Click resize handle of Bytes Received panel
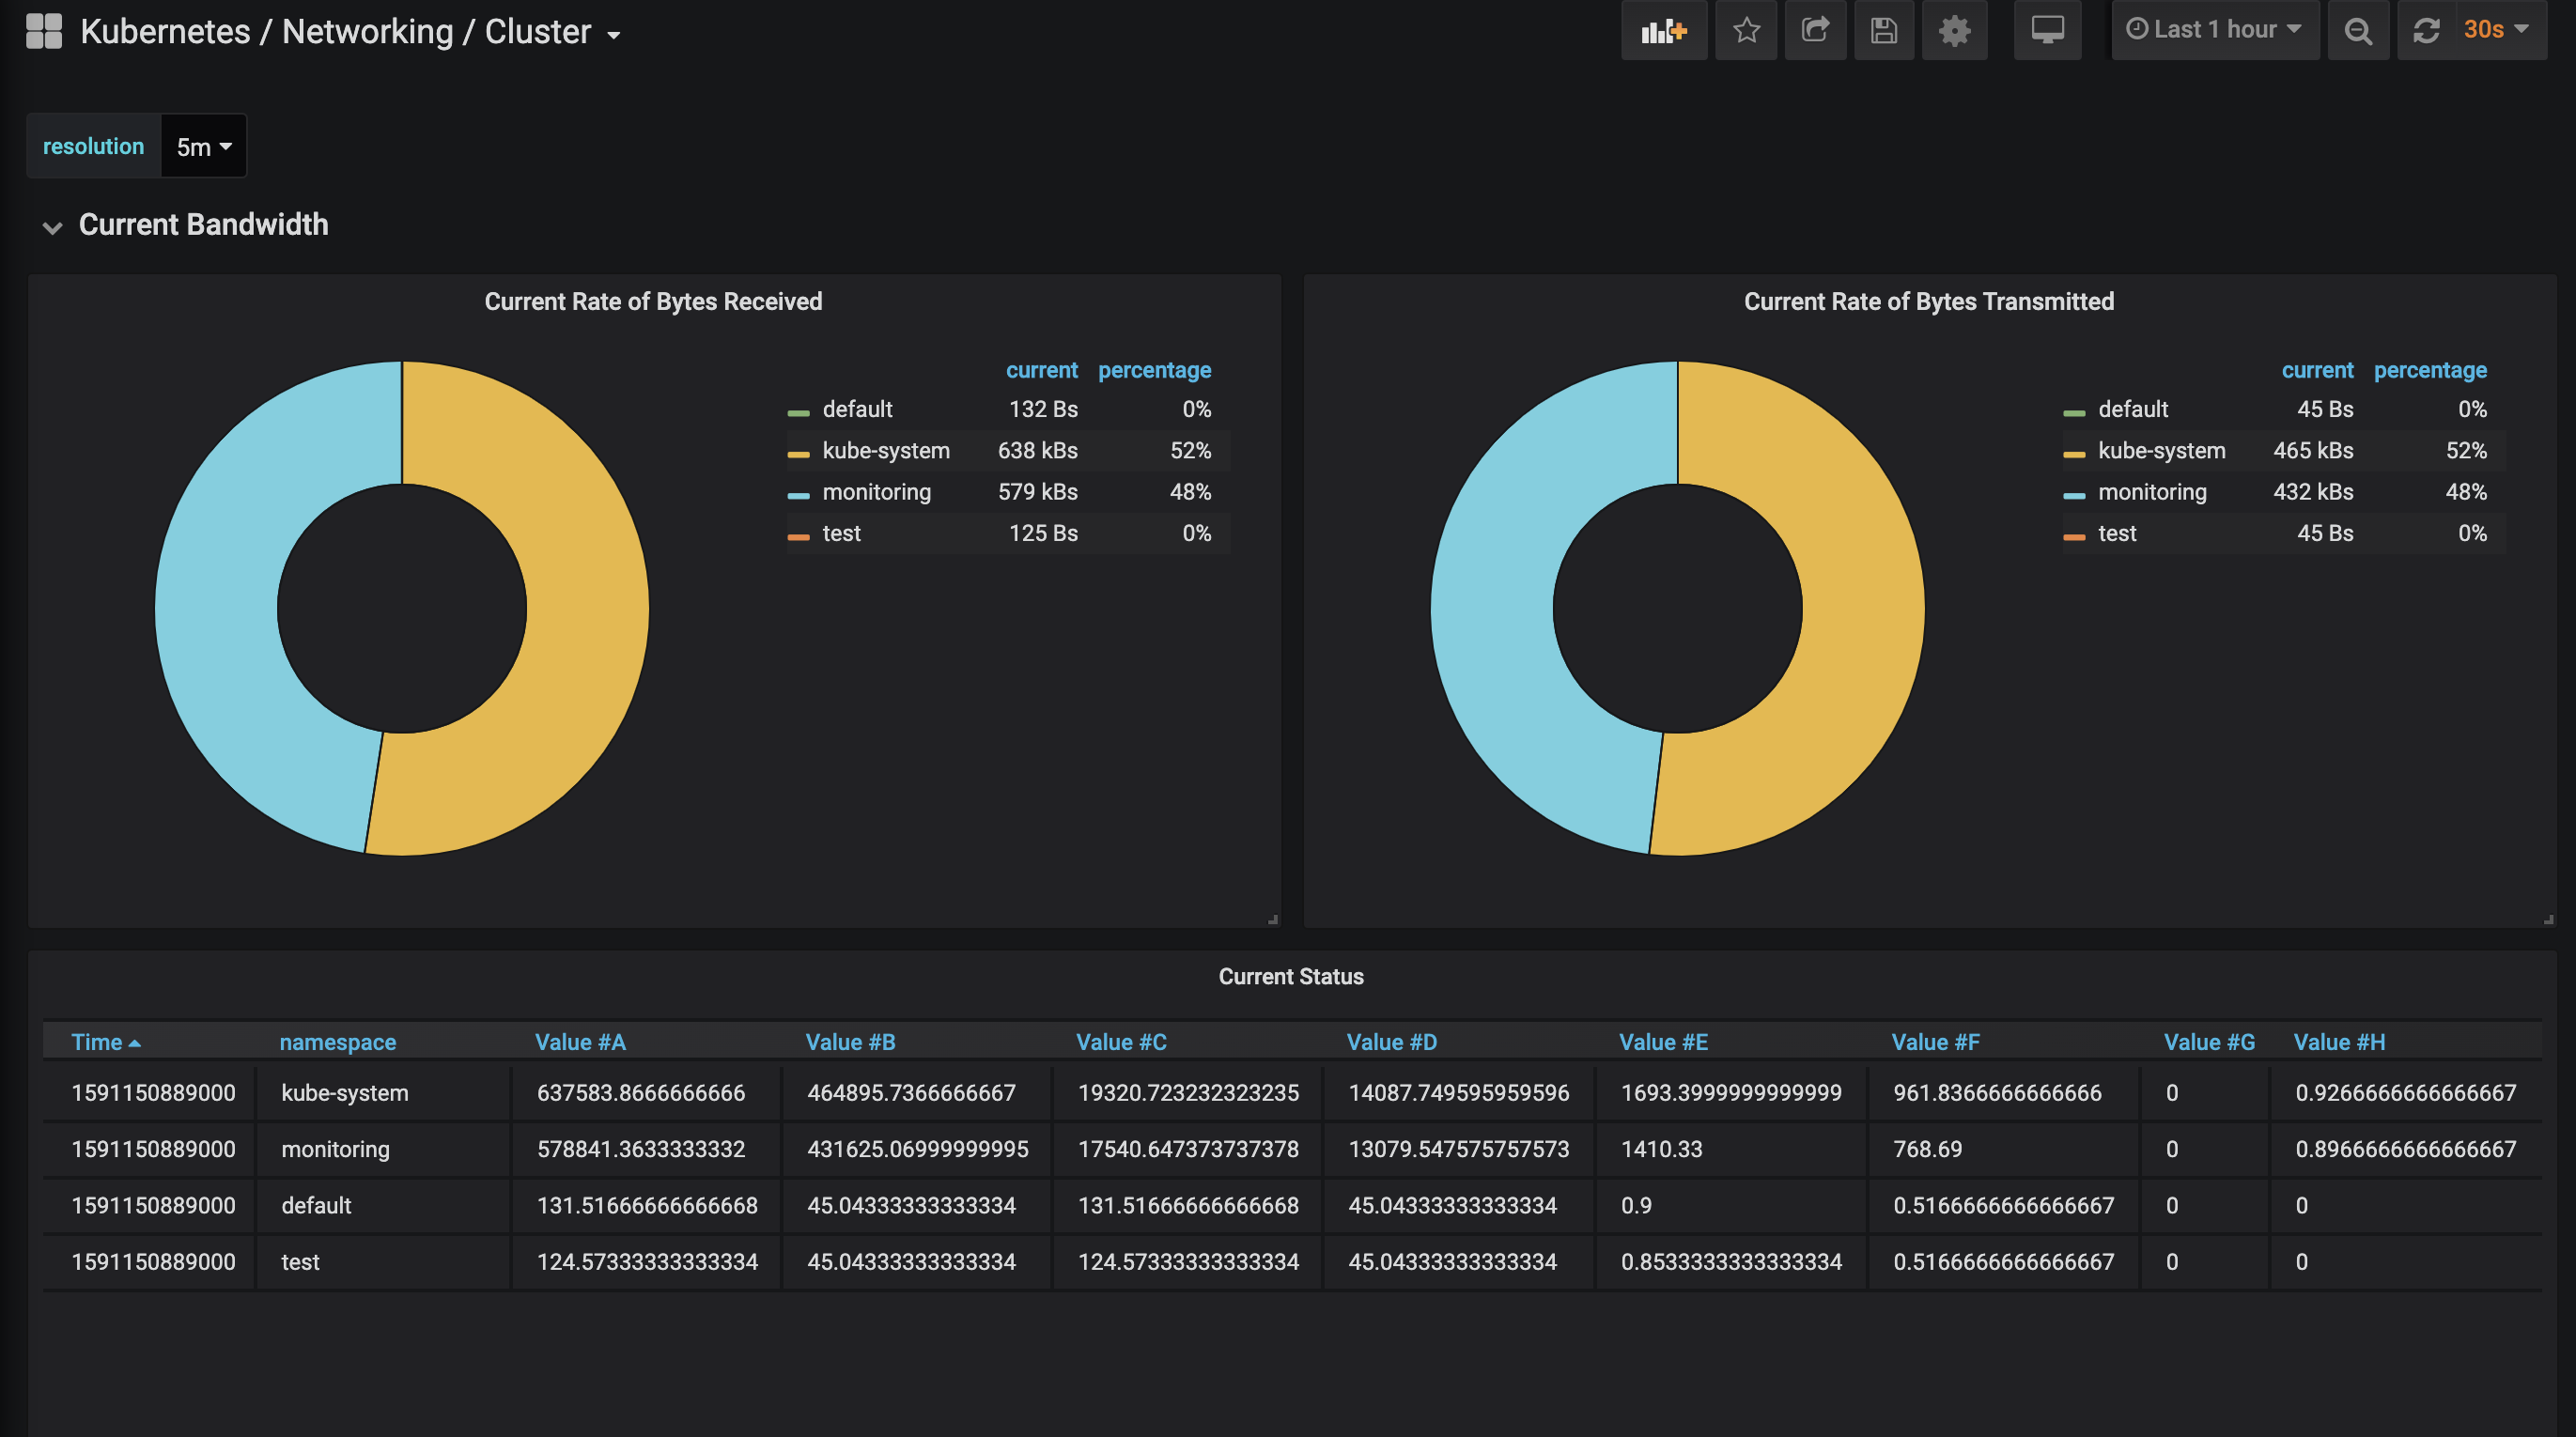This screenshot has height=1437, width=2576. (1273, 919)
